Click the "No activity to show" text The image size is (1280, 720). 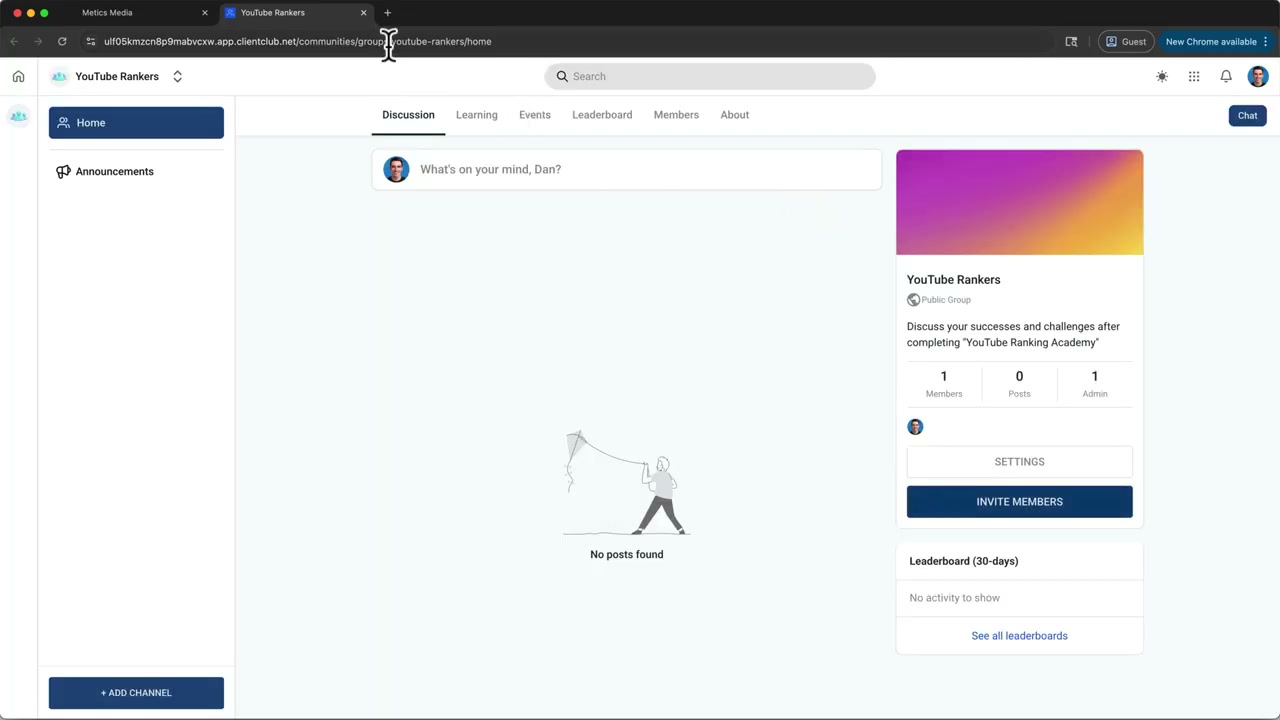click(x=954, y=598)
